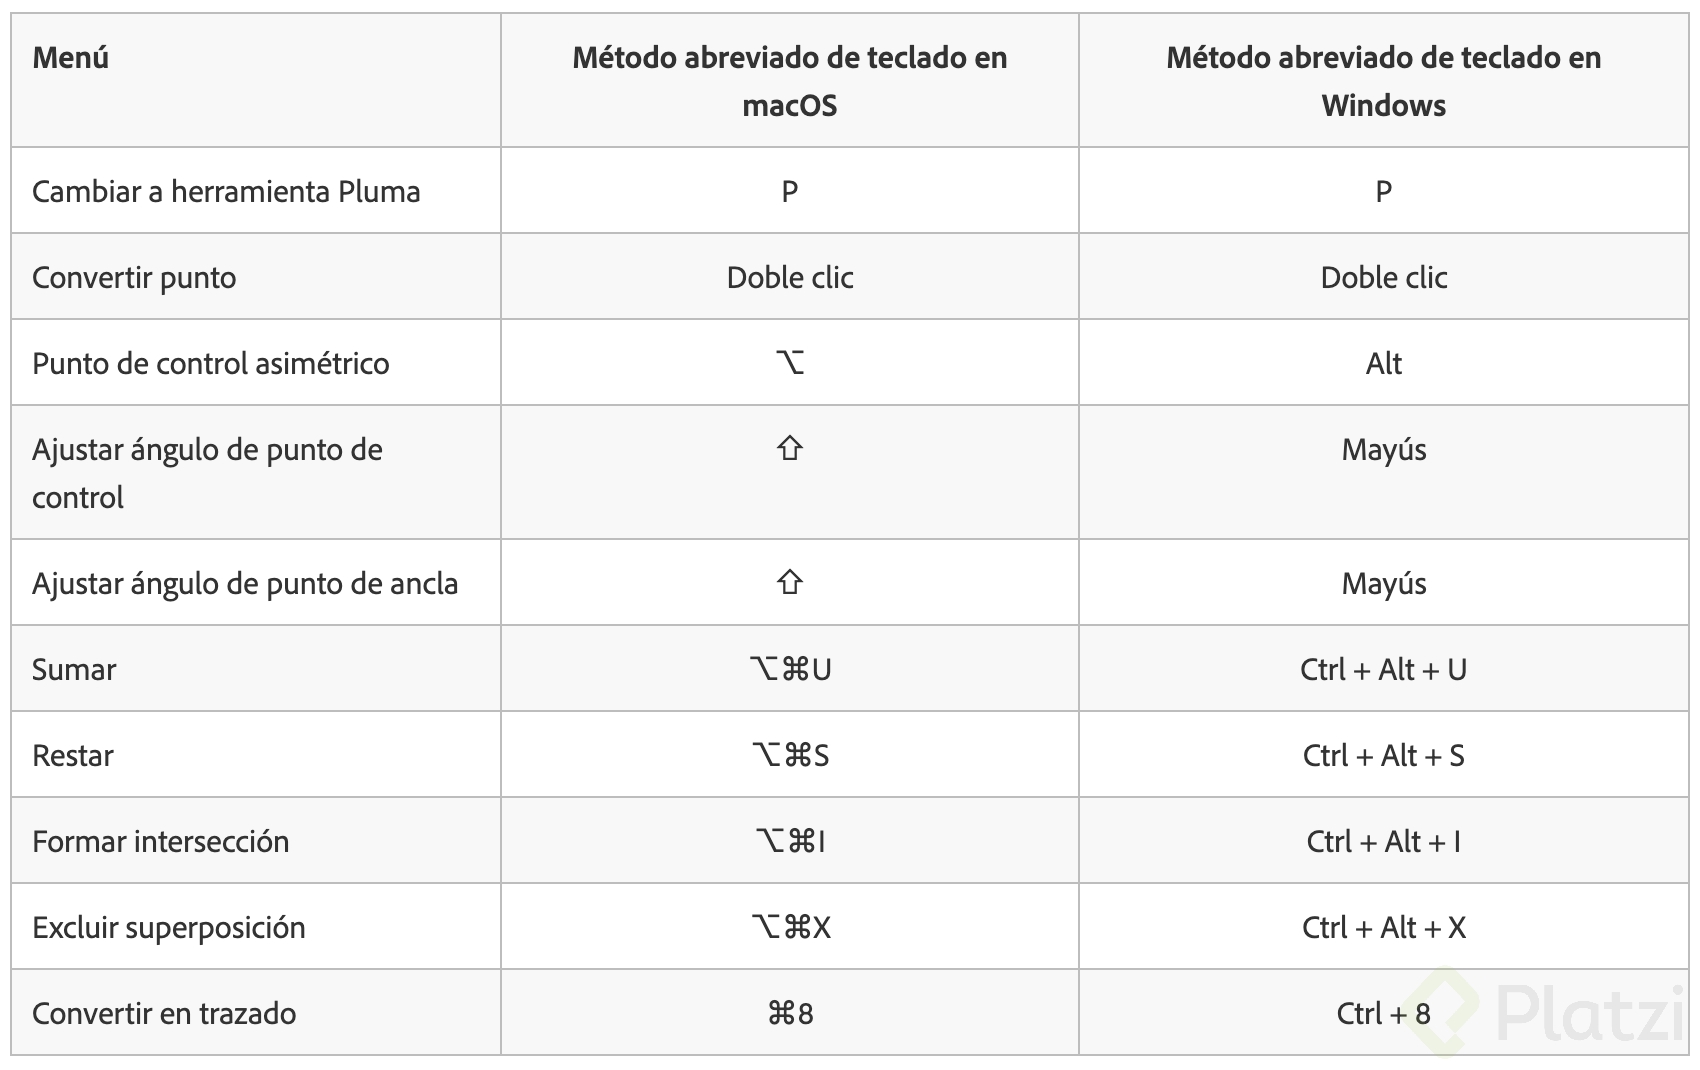Click the Ctrl + 8 Windows shortcut
Screen dimensions: 1700x1070
1384,1013
